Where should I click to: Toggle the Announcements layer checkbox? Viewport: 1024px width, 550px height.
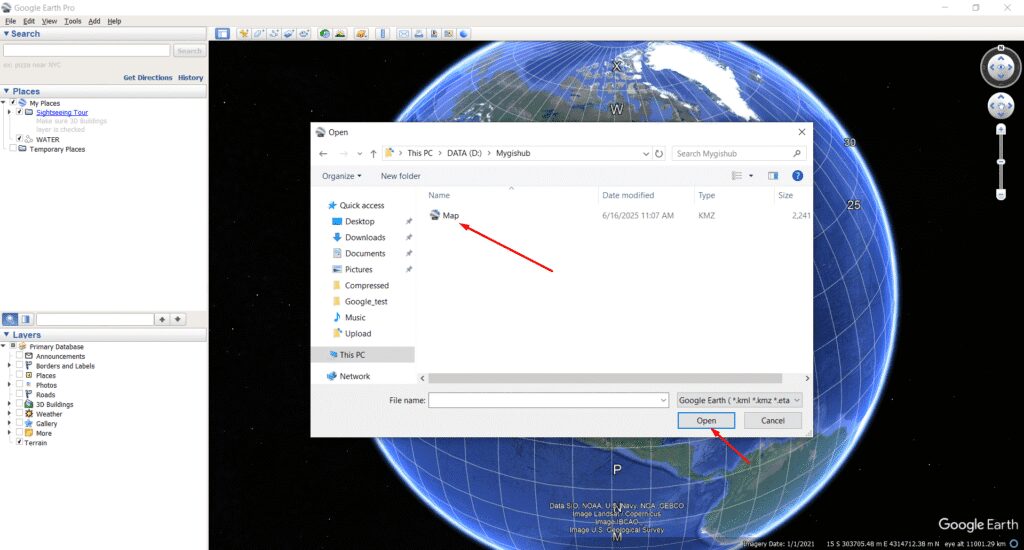[20, 356]
